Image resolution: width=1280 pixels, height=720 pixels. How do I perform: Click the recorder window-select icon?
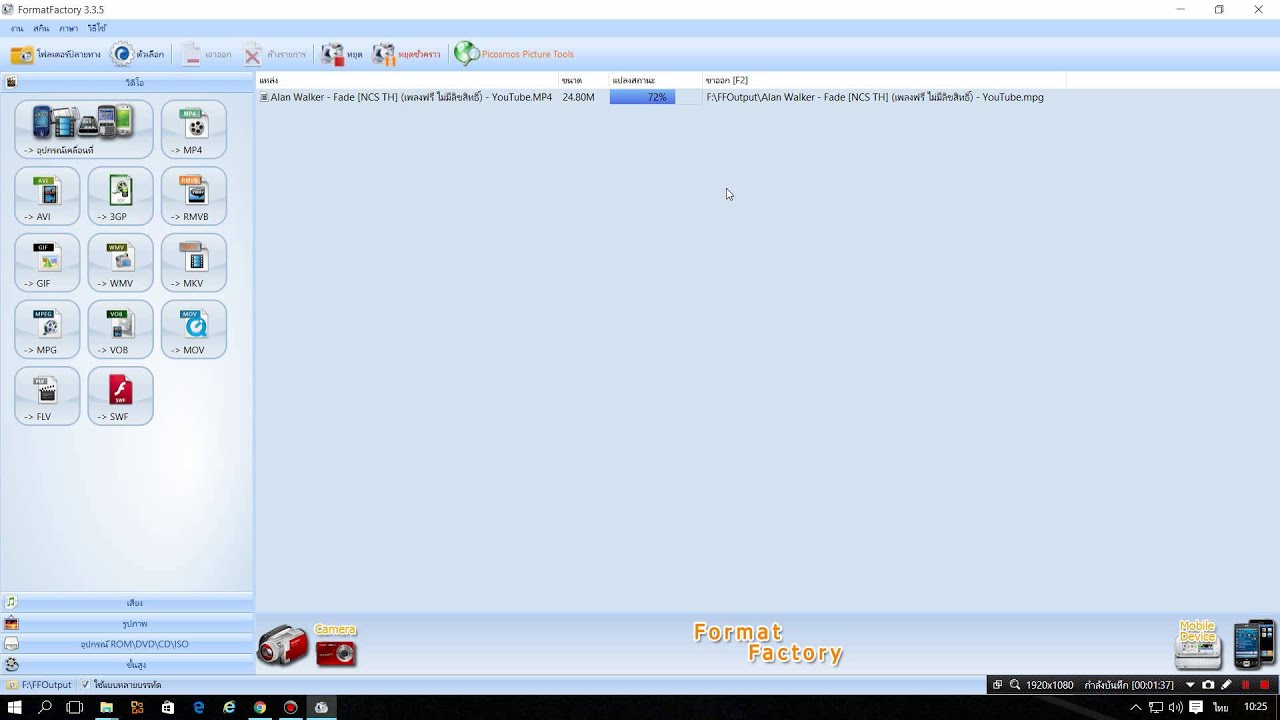(x=997, y=685)
